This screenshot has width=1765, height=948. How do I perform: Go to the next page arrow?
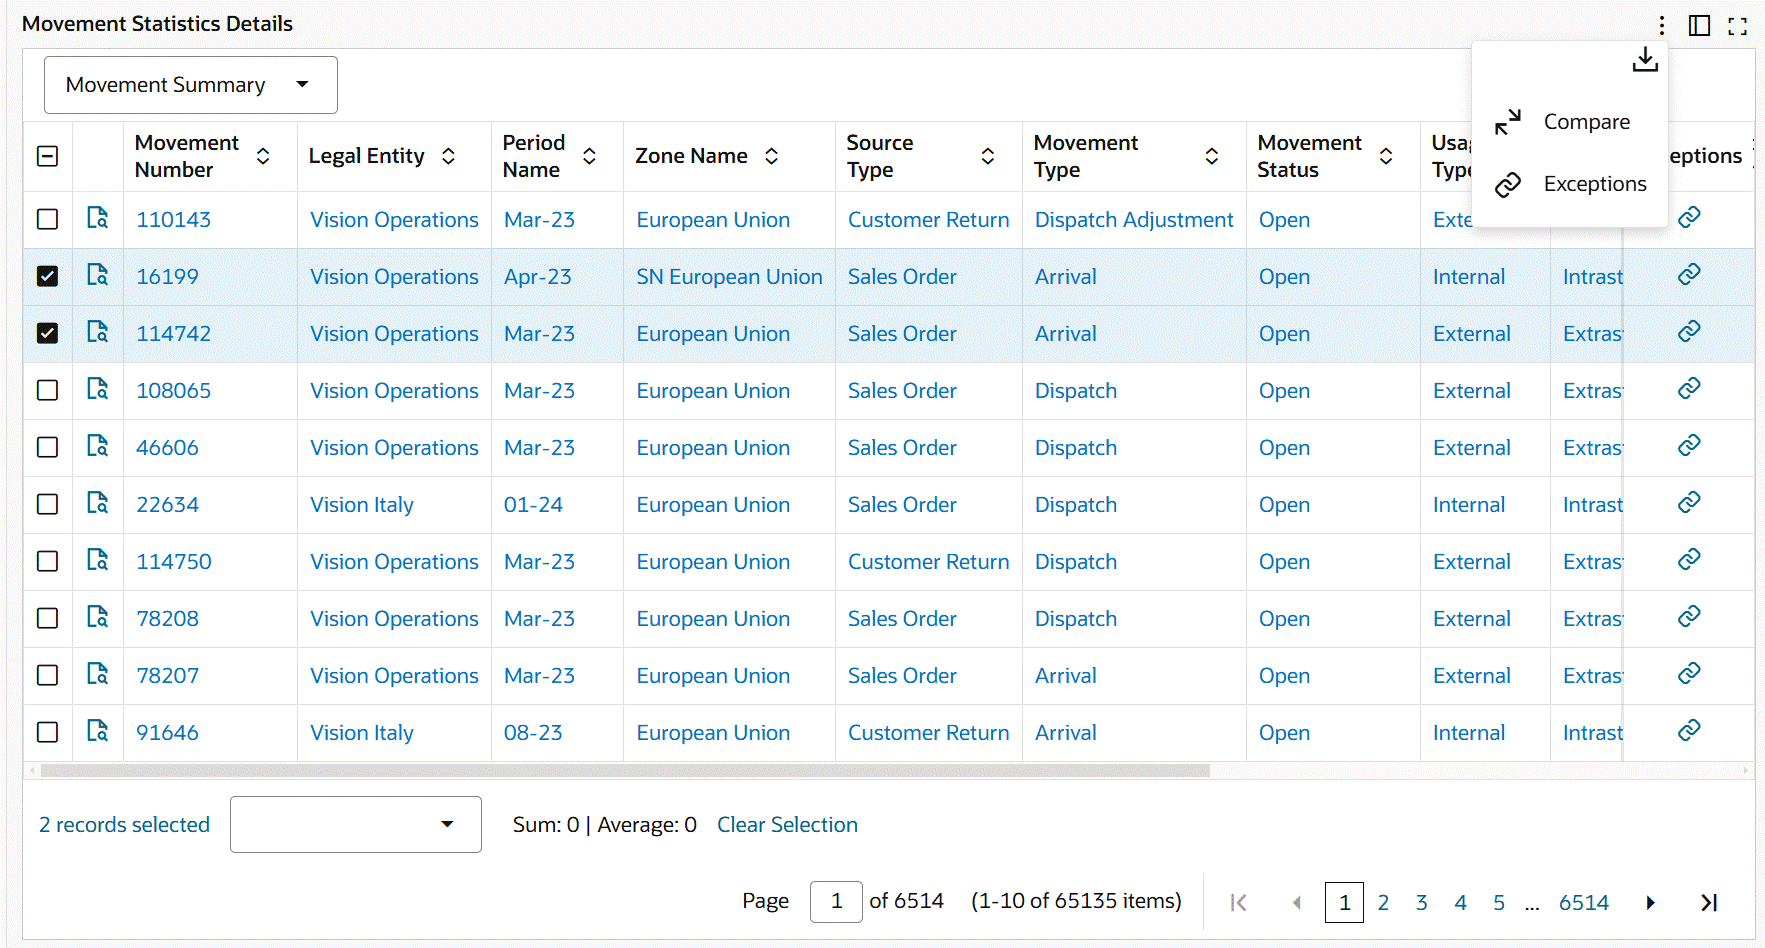click(x=1650, y=903)
